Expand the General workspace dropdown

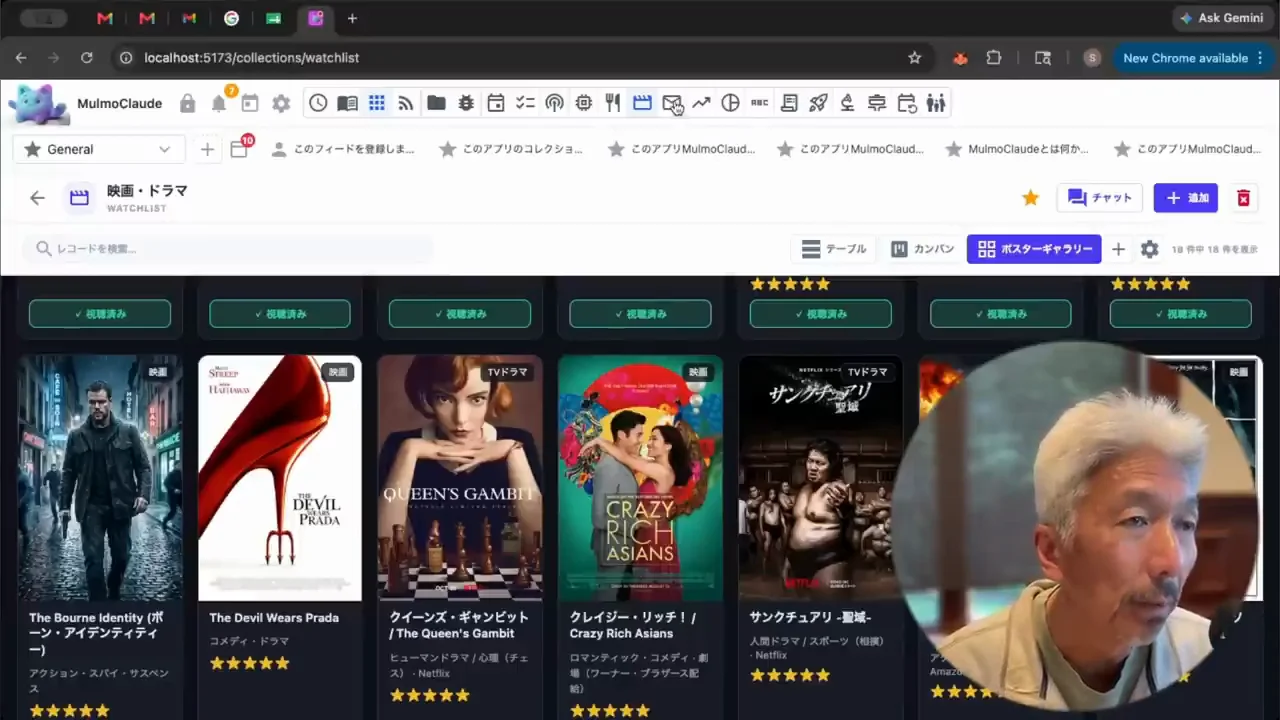99,149
